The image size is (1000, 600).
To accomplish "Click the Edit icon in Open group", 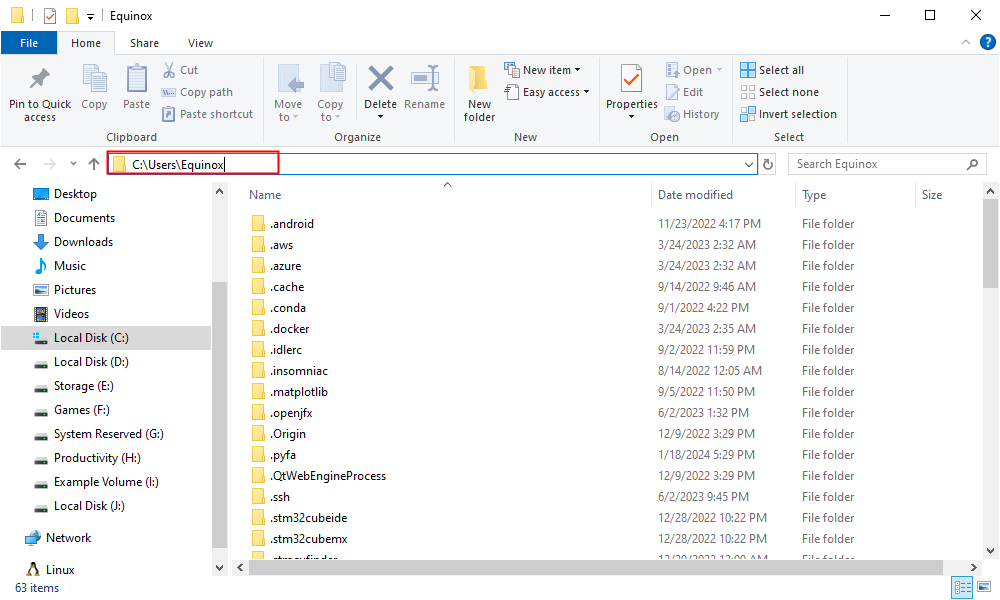I will [x=672, y=92].
